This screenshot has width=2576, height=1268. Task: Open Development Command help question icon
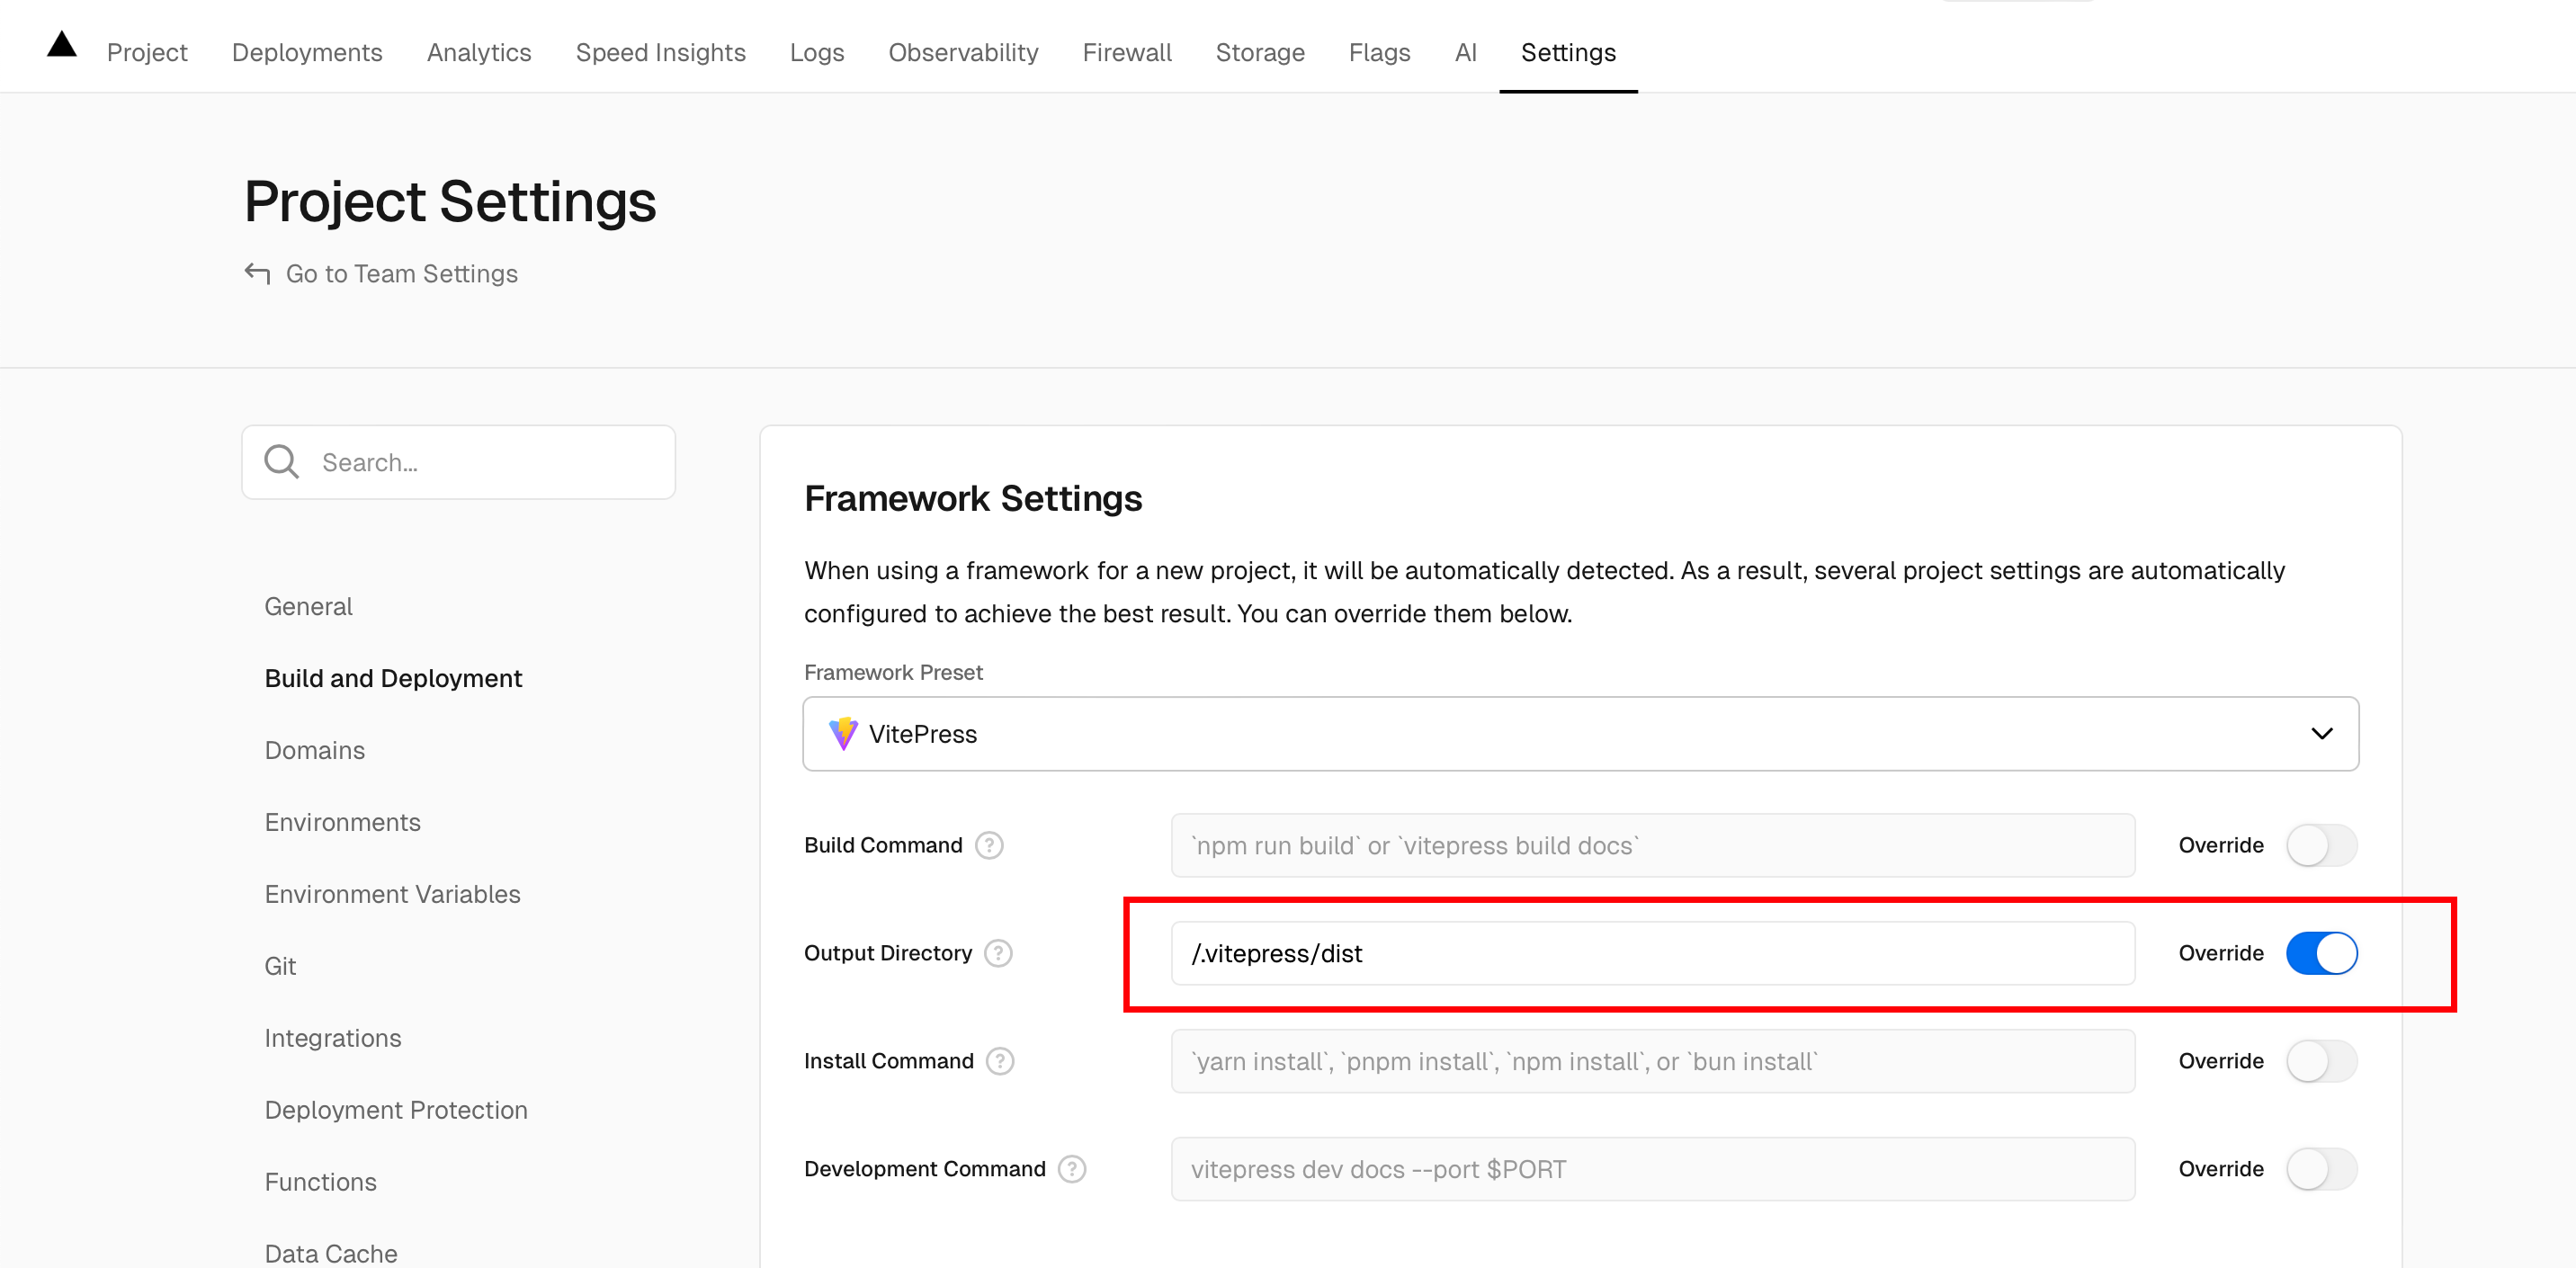tap(1072, 1169)
